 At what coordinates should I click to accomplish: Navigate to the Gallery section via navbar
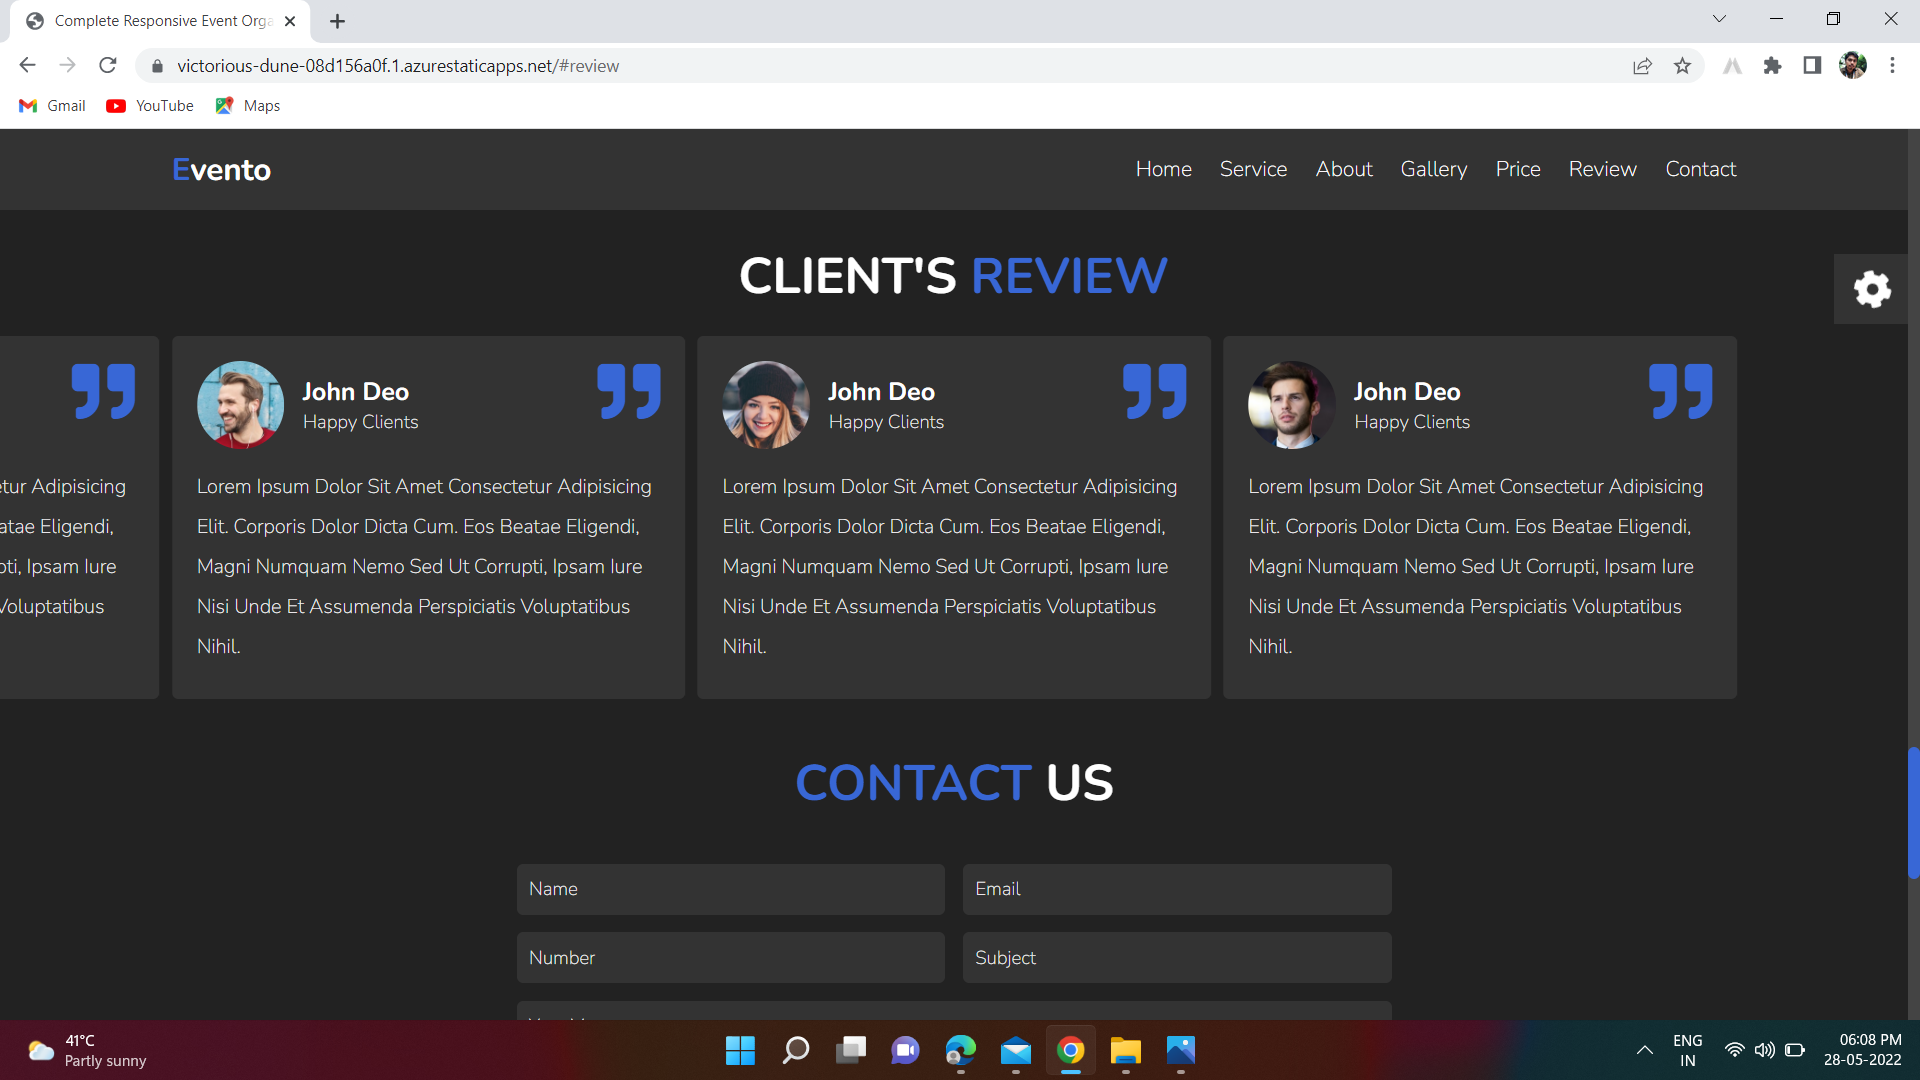(1433, 169)
